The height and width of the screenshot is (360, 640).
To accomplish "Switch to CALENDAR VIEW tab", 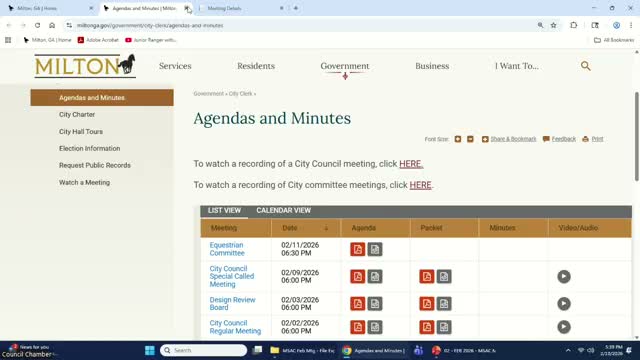I will (x=283, y=211).
